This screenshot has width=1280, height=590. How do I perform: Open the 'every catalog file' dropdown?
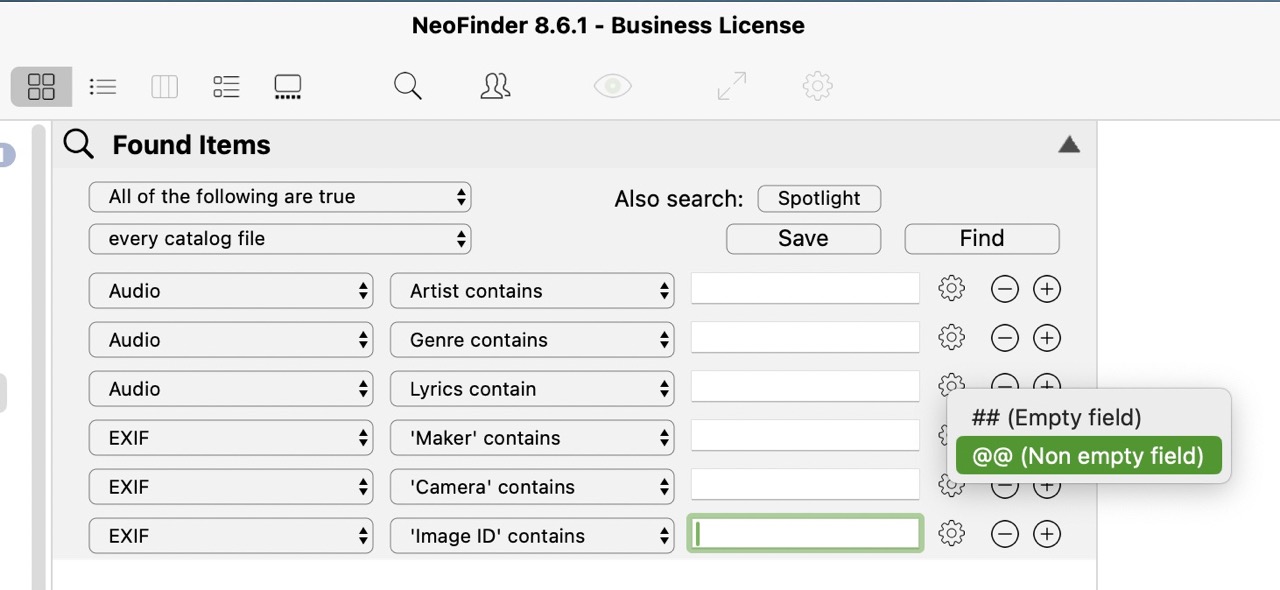(x=280, y=239)
